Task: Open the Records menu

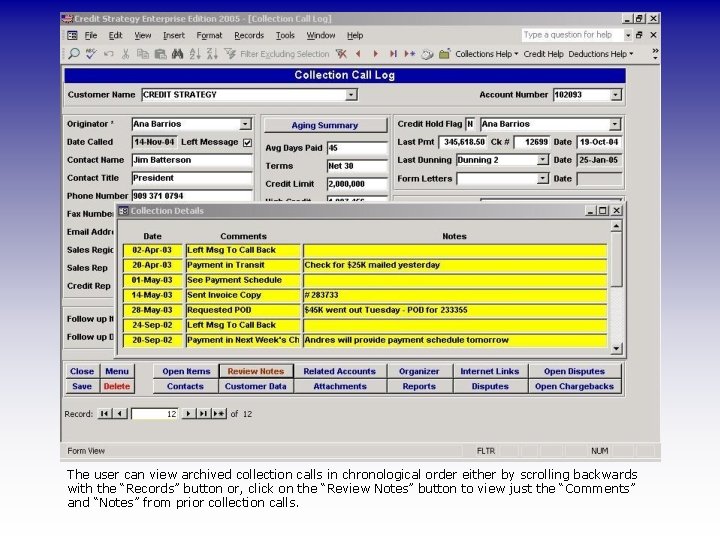Action: 249,35
